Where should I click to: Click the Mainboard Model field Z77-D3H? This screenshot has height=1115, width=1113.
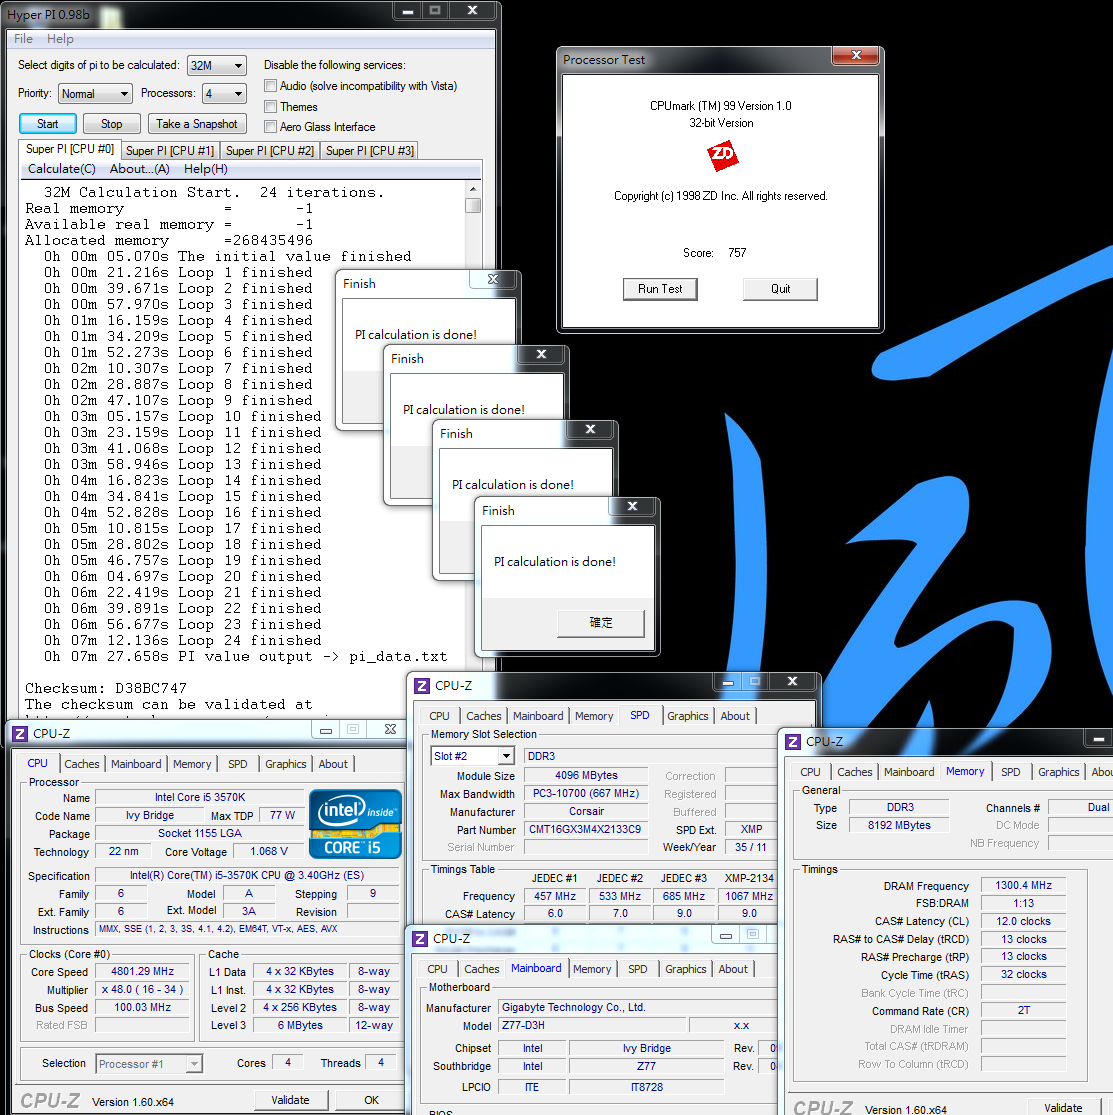[593, 1025]
